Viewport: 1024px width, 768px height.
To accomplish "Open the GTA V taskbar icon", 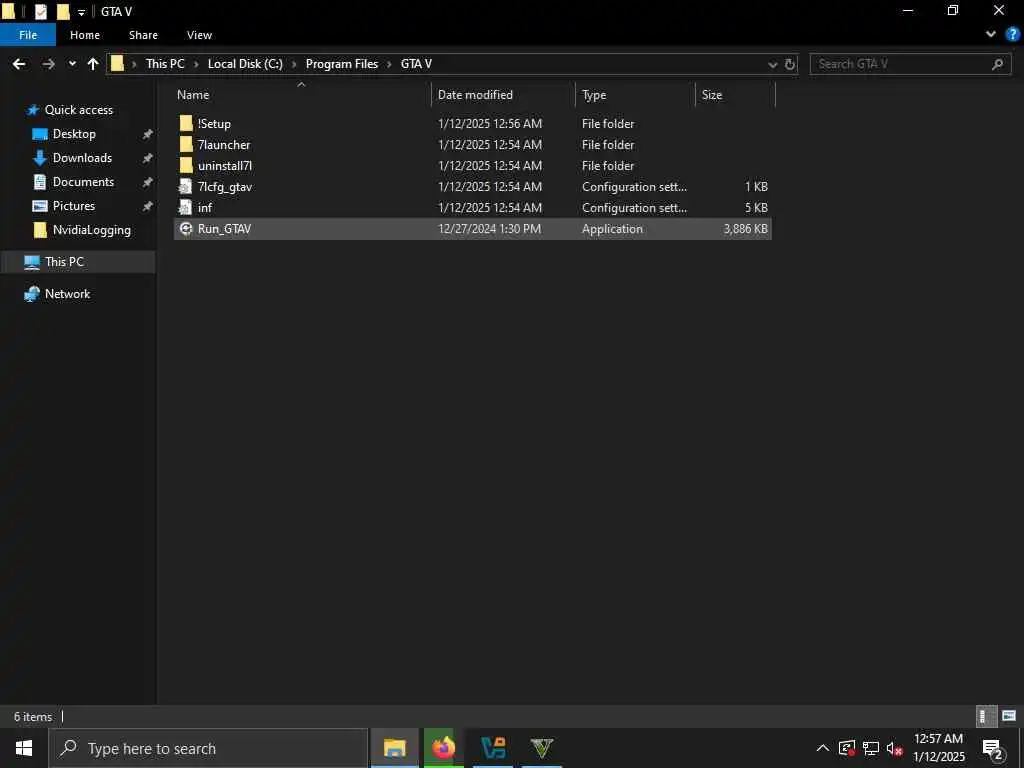I will point(541,748).
